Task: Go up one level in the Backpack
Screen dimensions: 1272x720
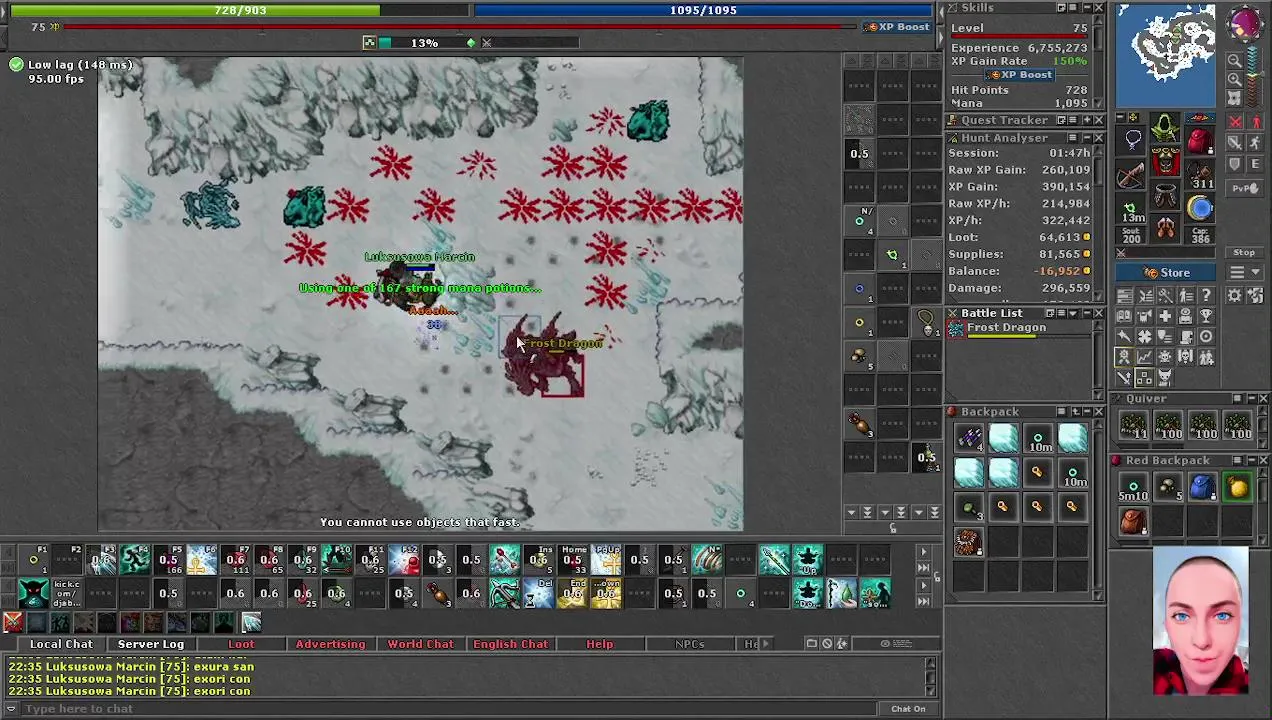Action: coord(1076,412)
